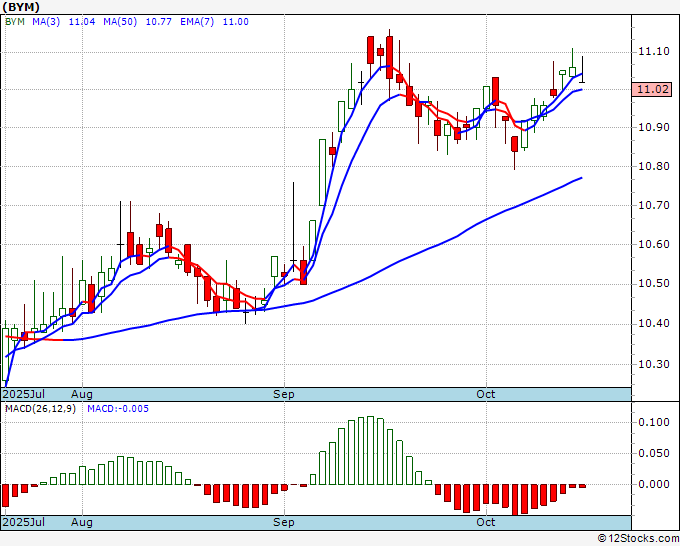Click Sep on the MACD axis
The height and width of the screenshot is (546, 680).
tap(284, 523)
